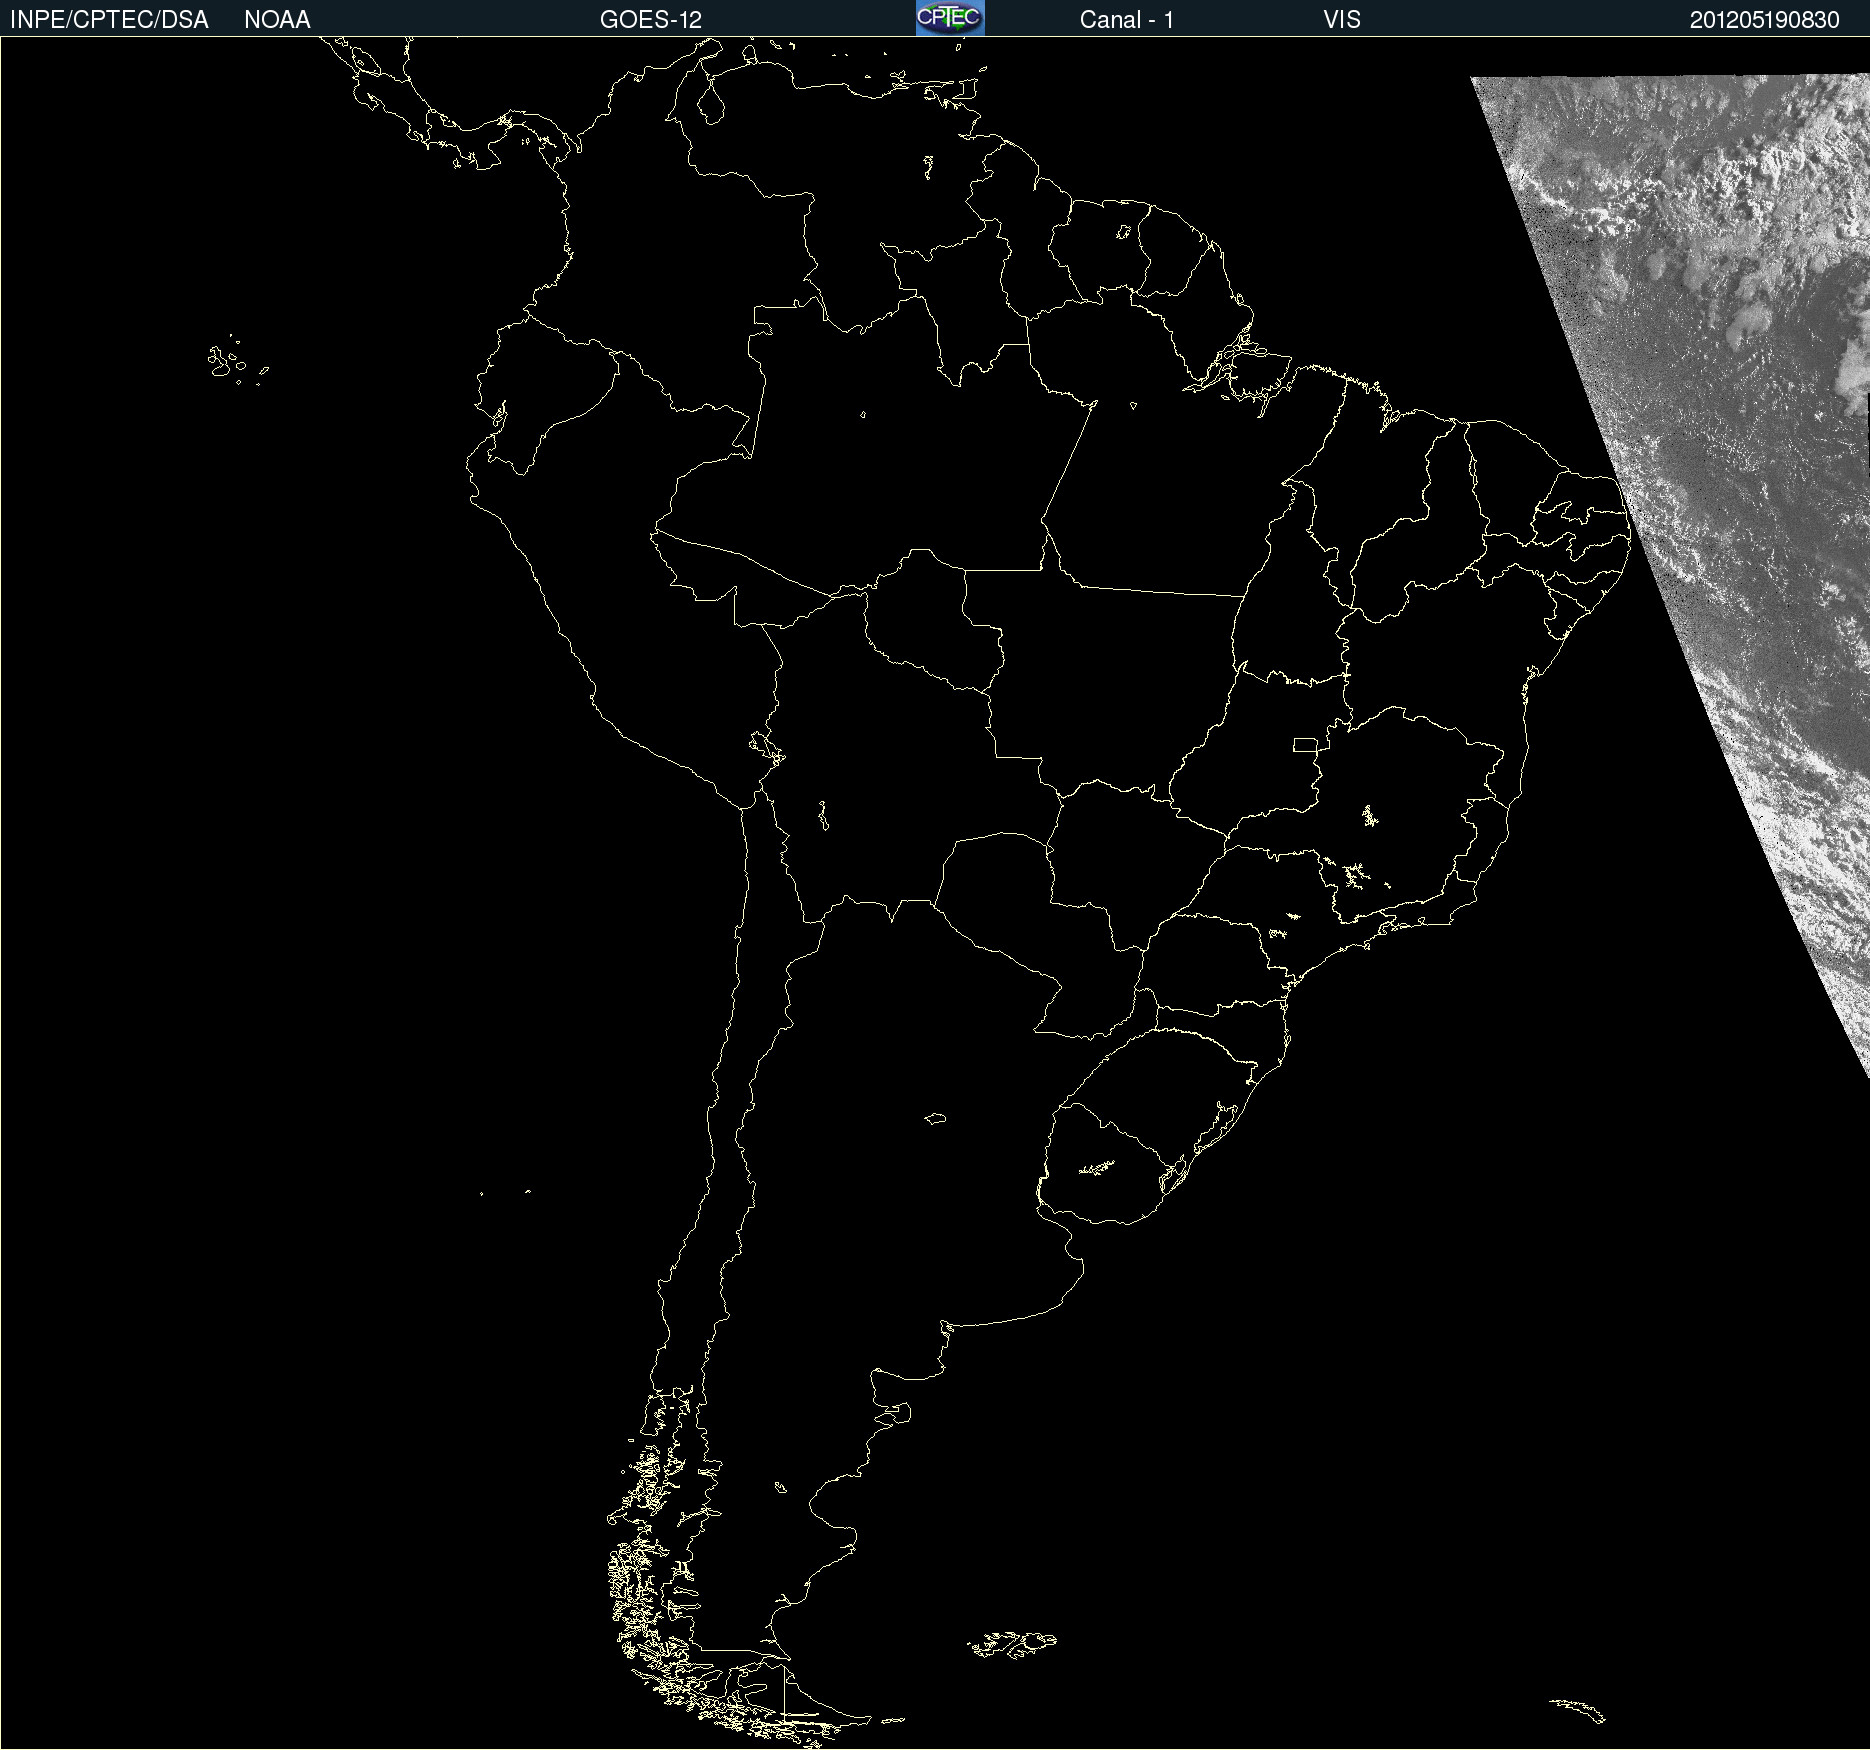Click the GOES-12 satellite label

coord(651,20)
